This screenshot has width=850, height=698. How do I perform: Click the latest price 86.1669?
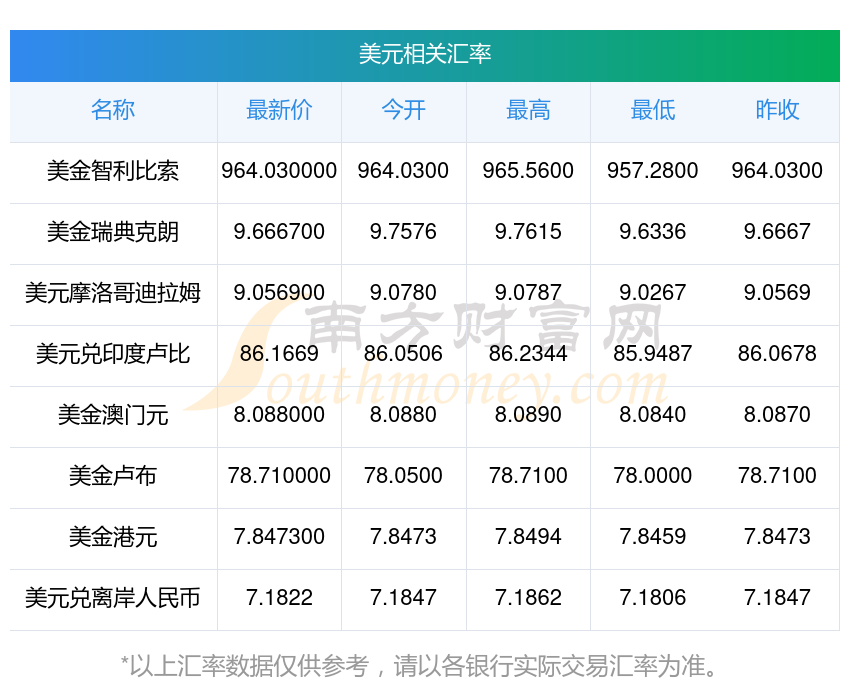pos(279,354)
